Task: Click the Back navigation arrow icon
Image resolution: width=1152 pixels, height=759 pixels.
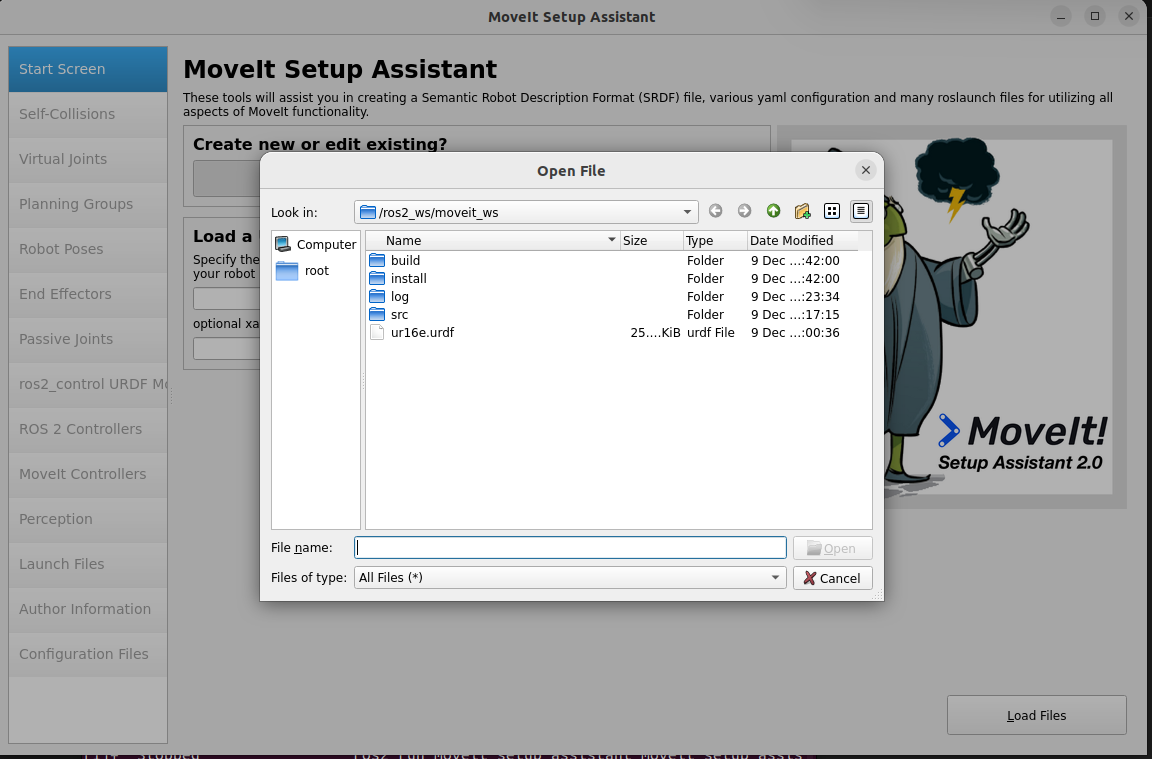Action: [x=715, y=211]
